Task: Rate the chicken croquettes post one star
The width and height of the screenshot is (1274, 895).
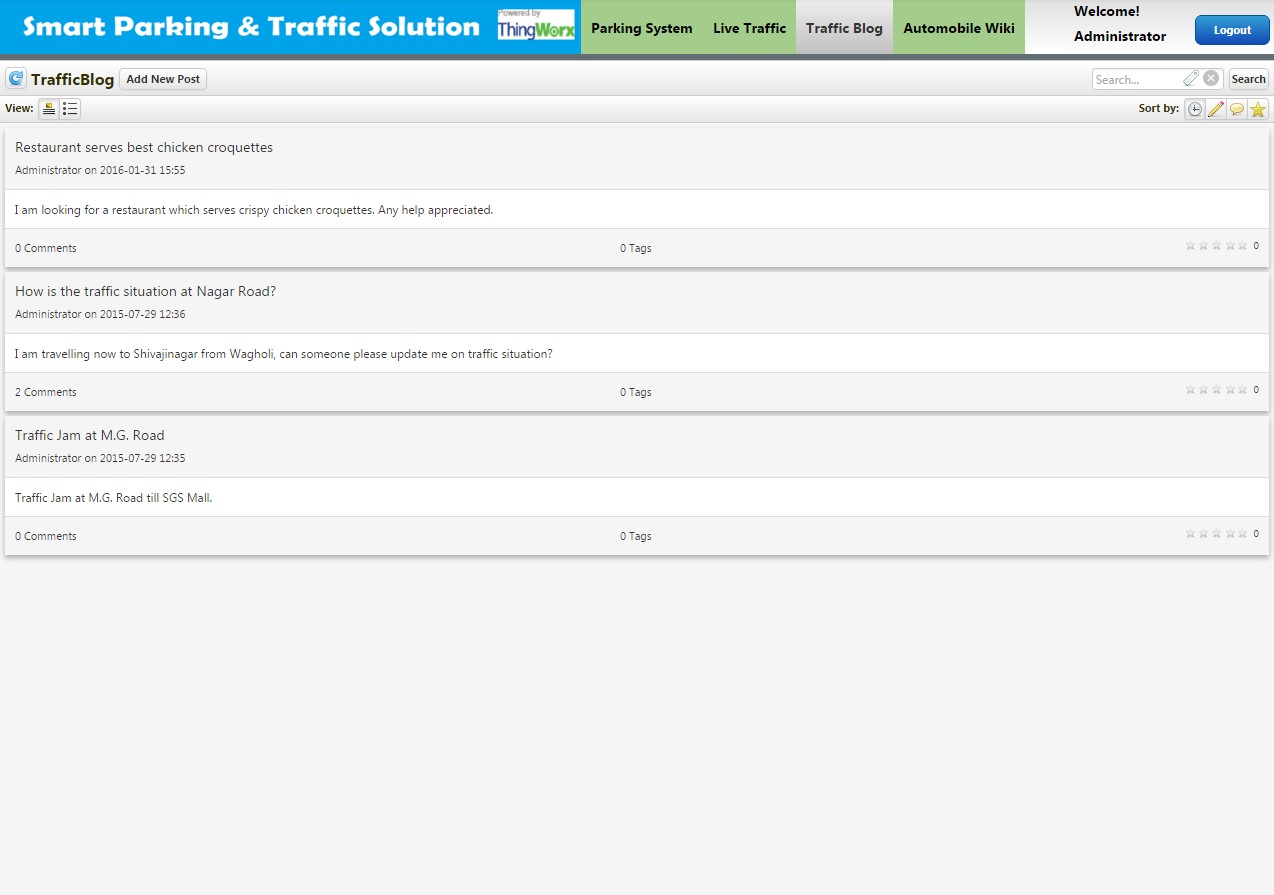Action: point(1191,245)
